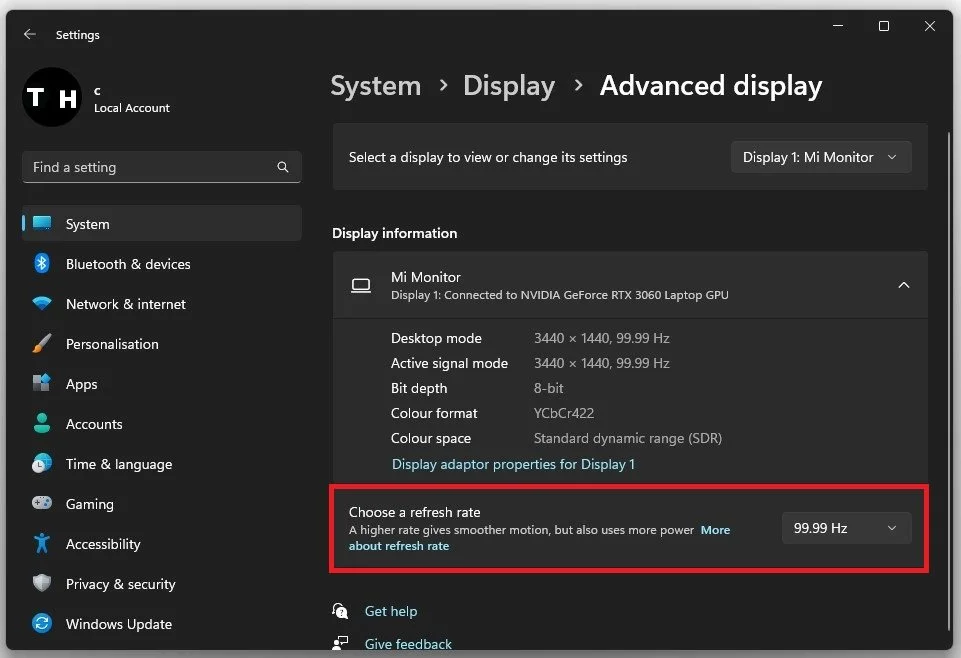The height and width of the screenshot is (658, 961).
Task: Click Standard dynamic range (SDR) text
Action: coord(628,438)
